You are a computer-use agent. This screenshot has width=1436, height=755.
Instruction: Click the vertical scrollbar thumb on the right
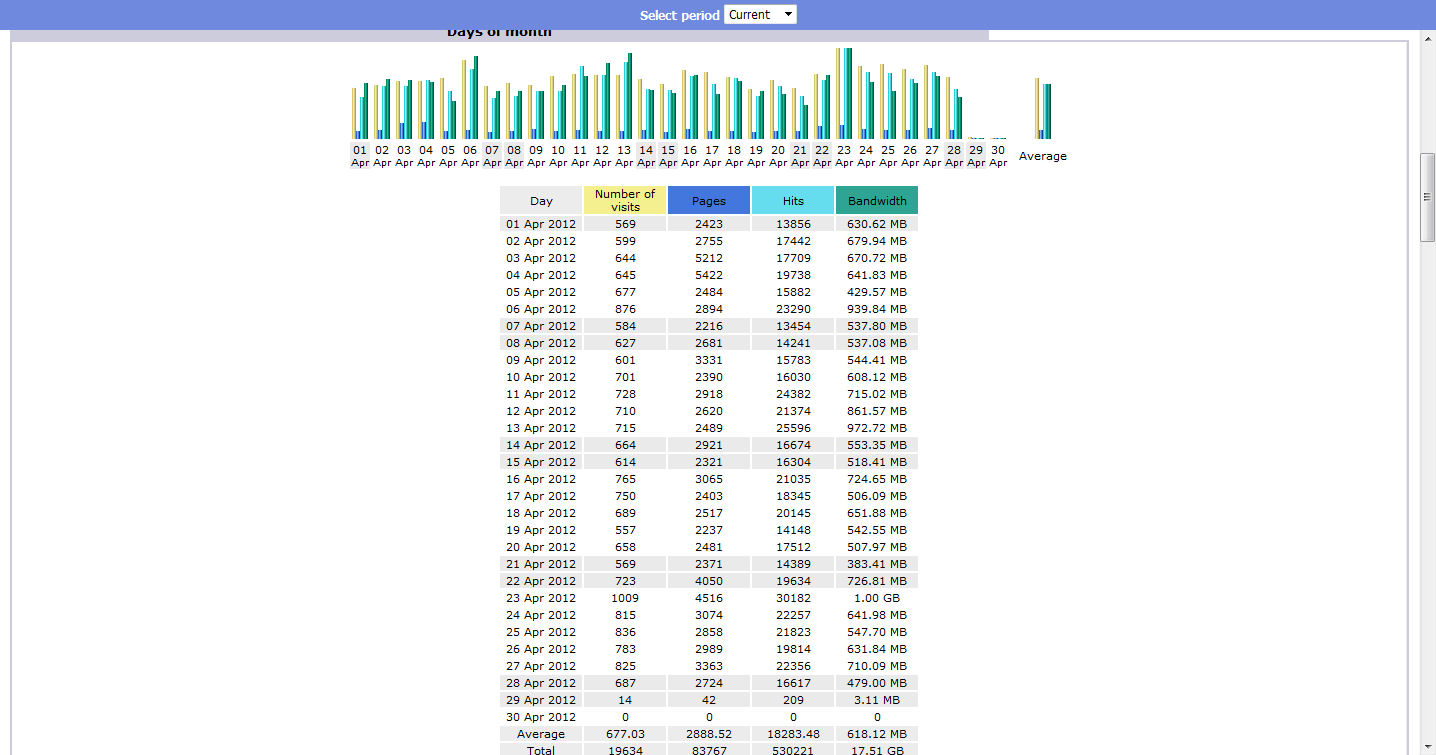[1427, 197]
